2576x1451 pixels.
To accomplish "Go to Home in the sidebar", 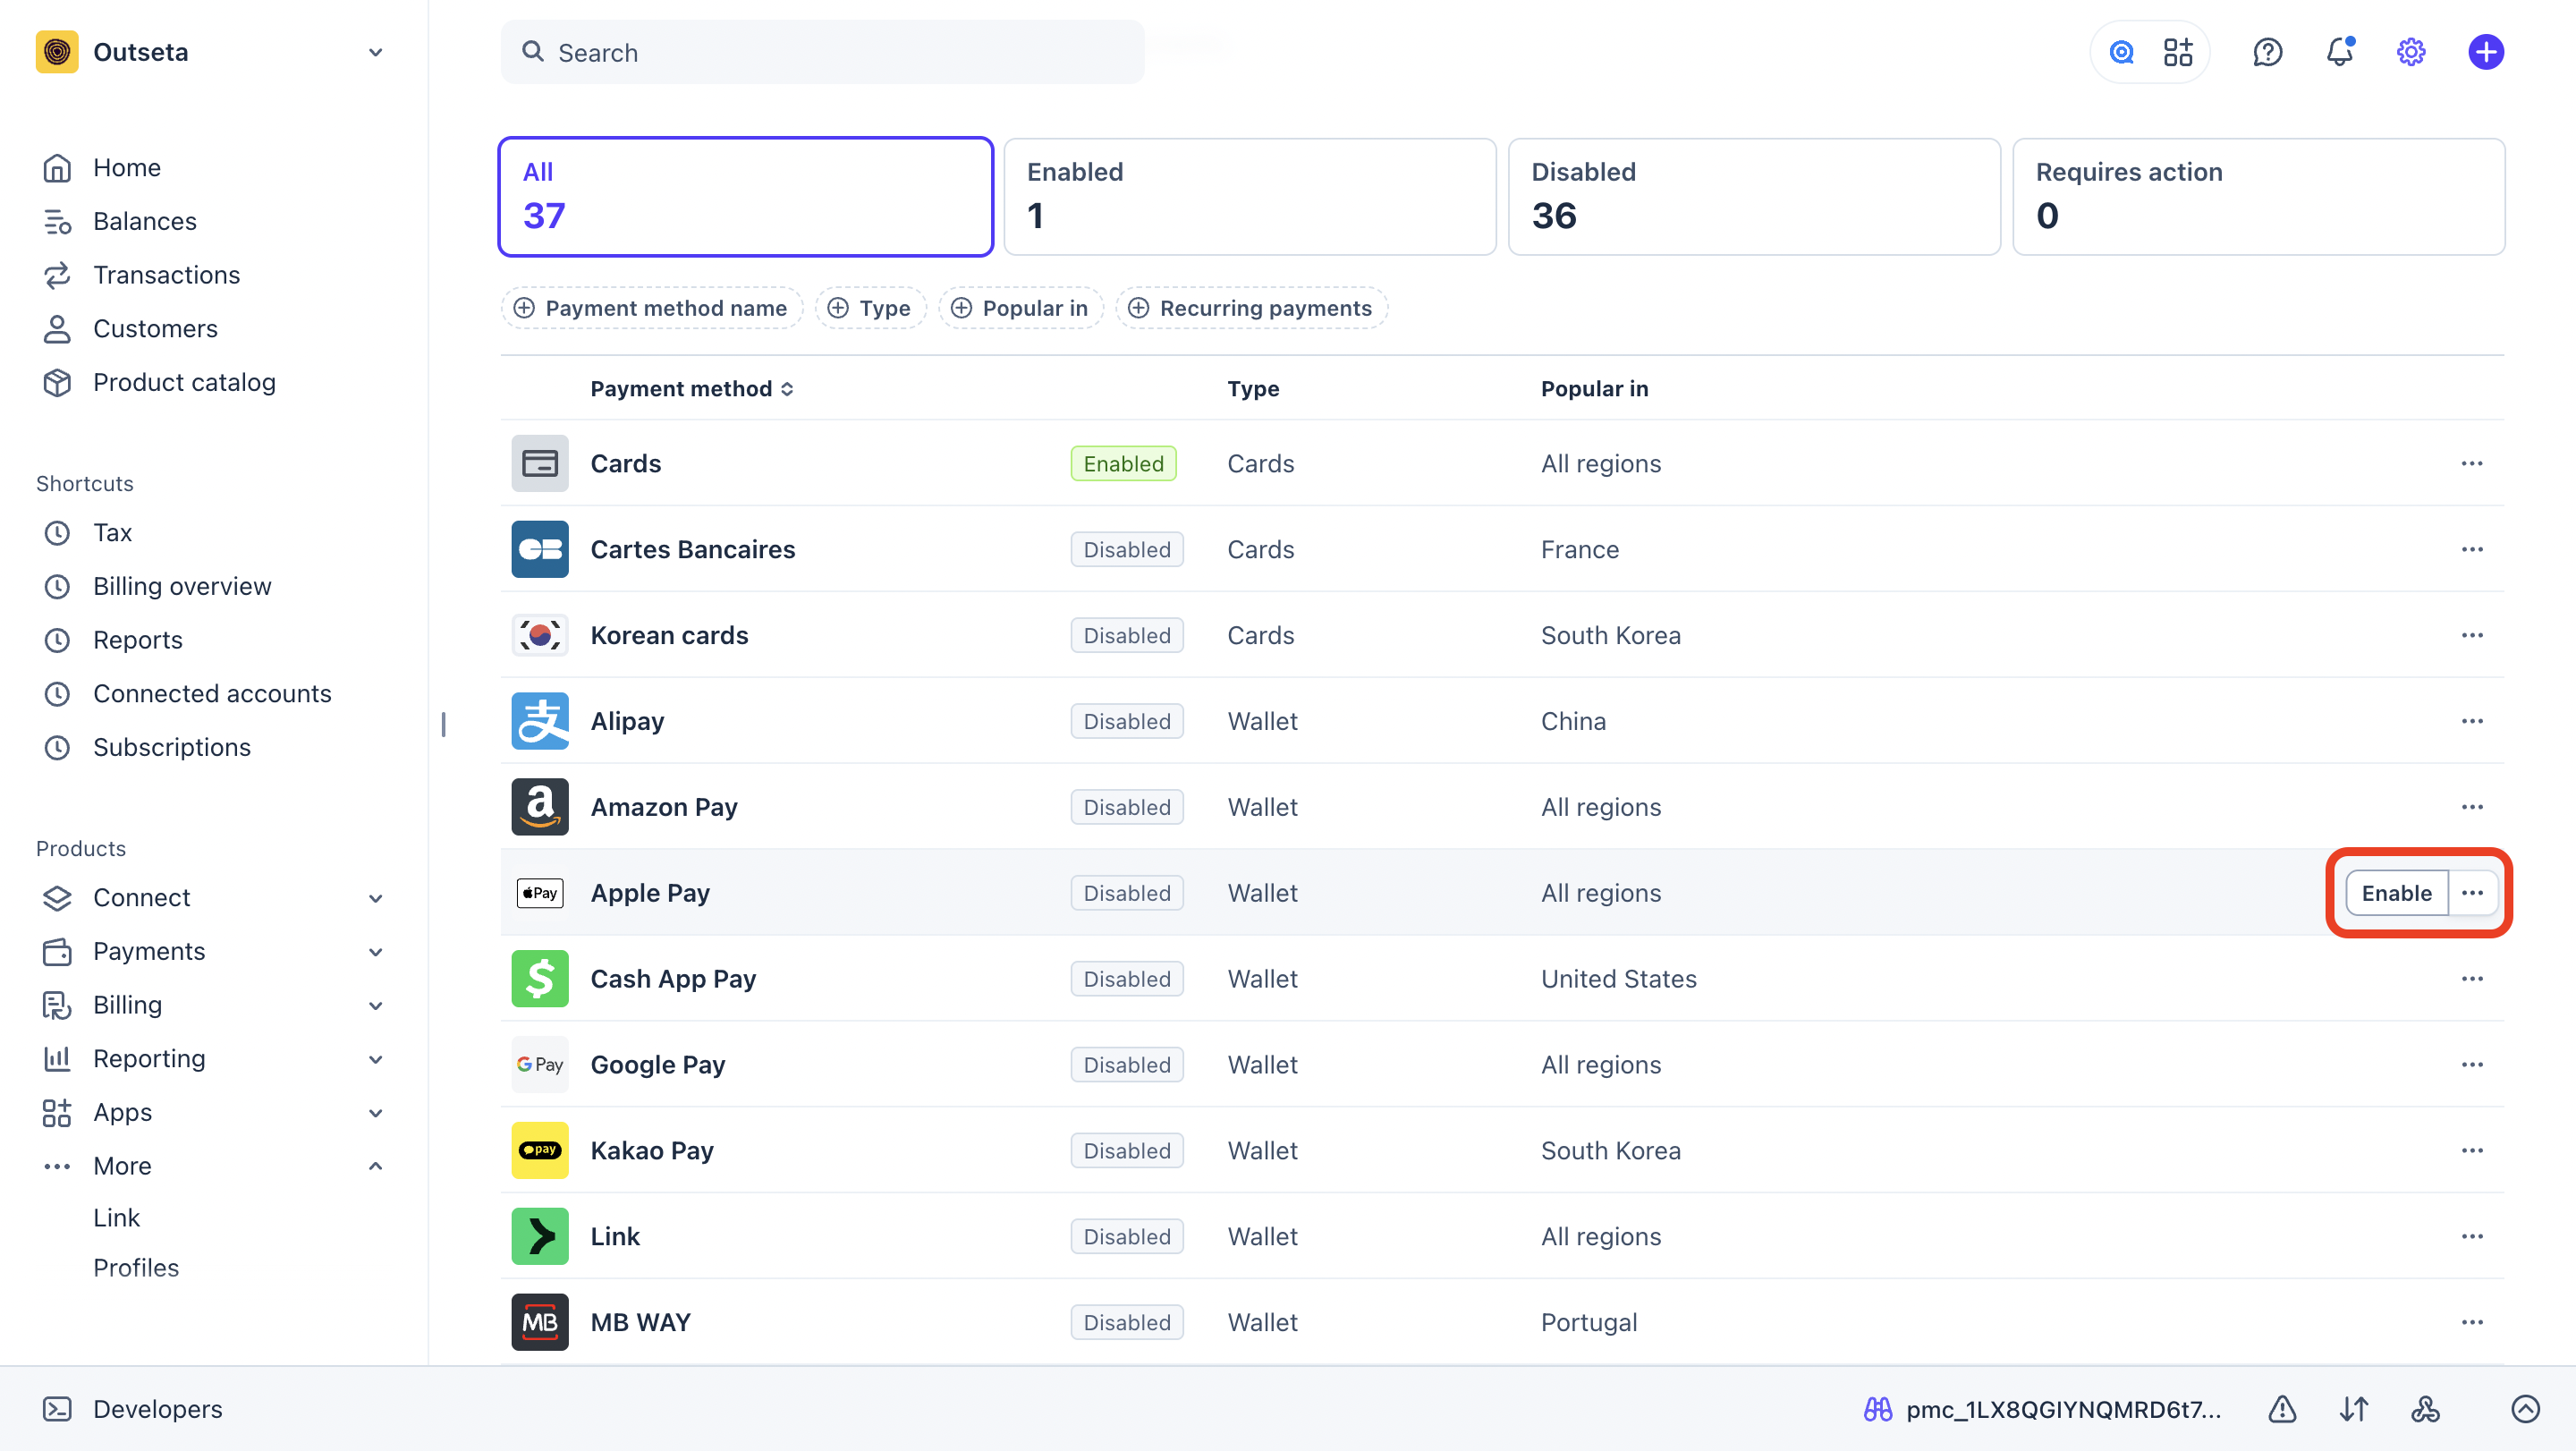I will click(126, 168).
